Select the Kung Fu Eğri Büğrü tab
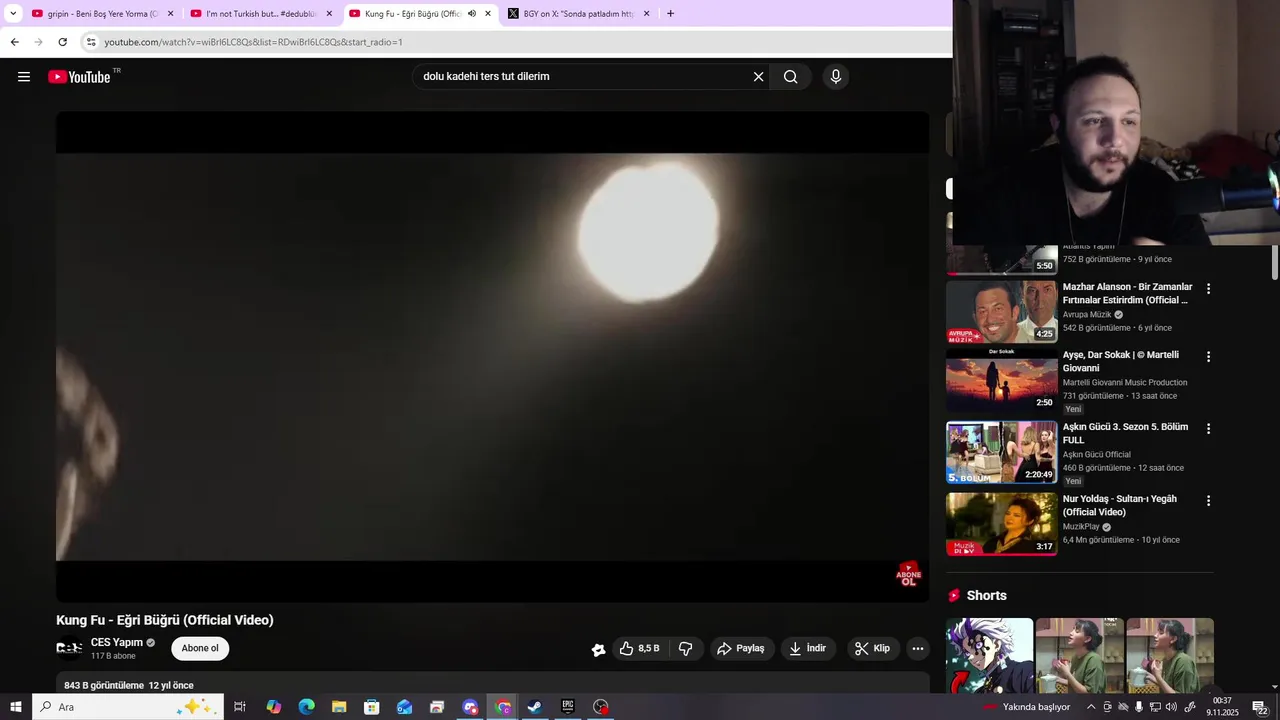Viewport: 1280px width, 720px height. (420, 14)
